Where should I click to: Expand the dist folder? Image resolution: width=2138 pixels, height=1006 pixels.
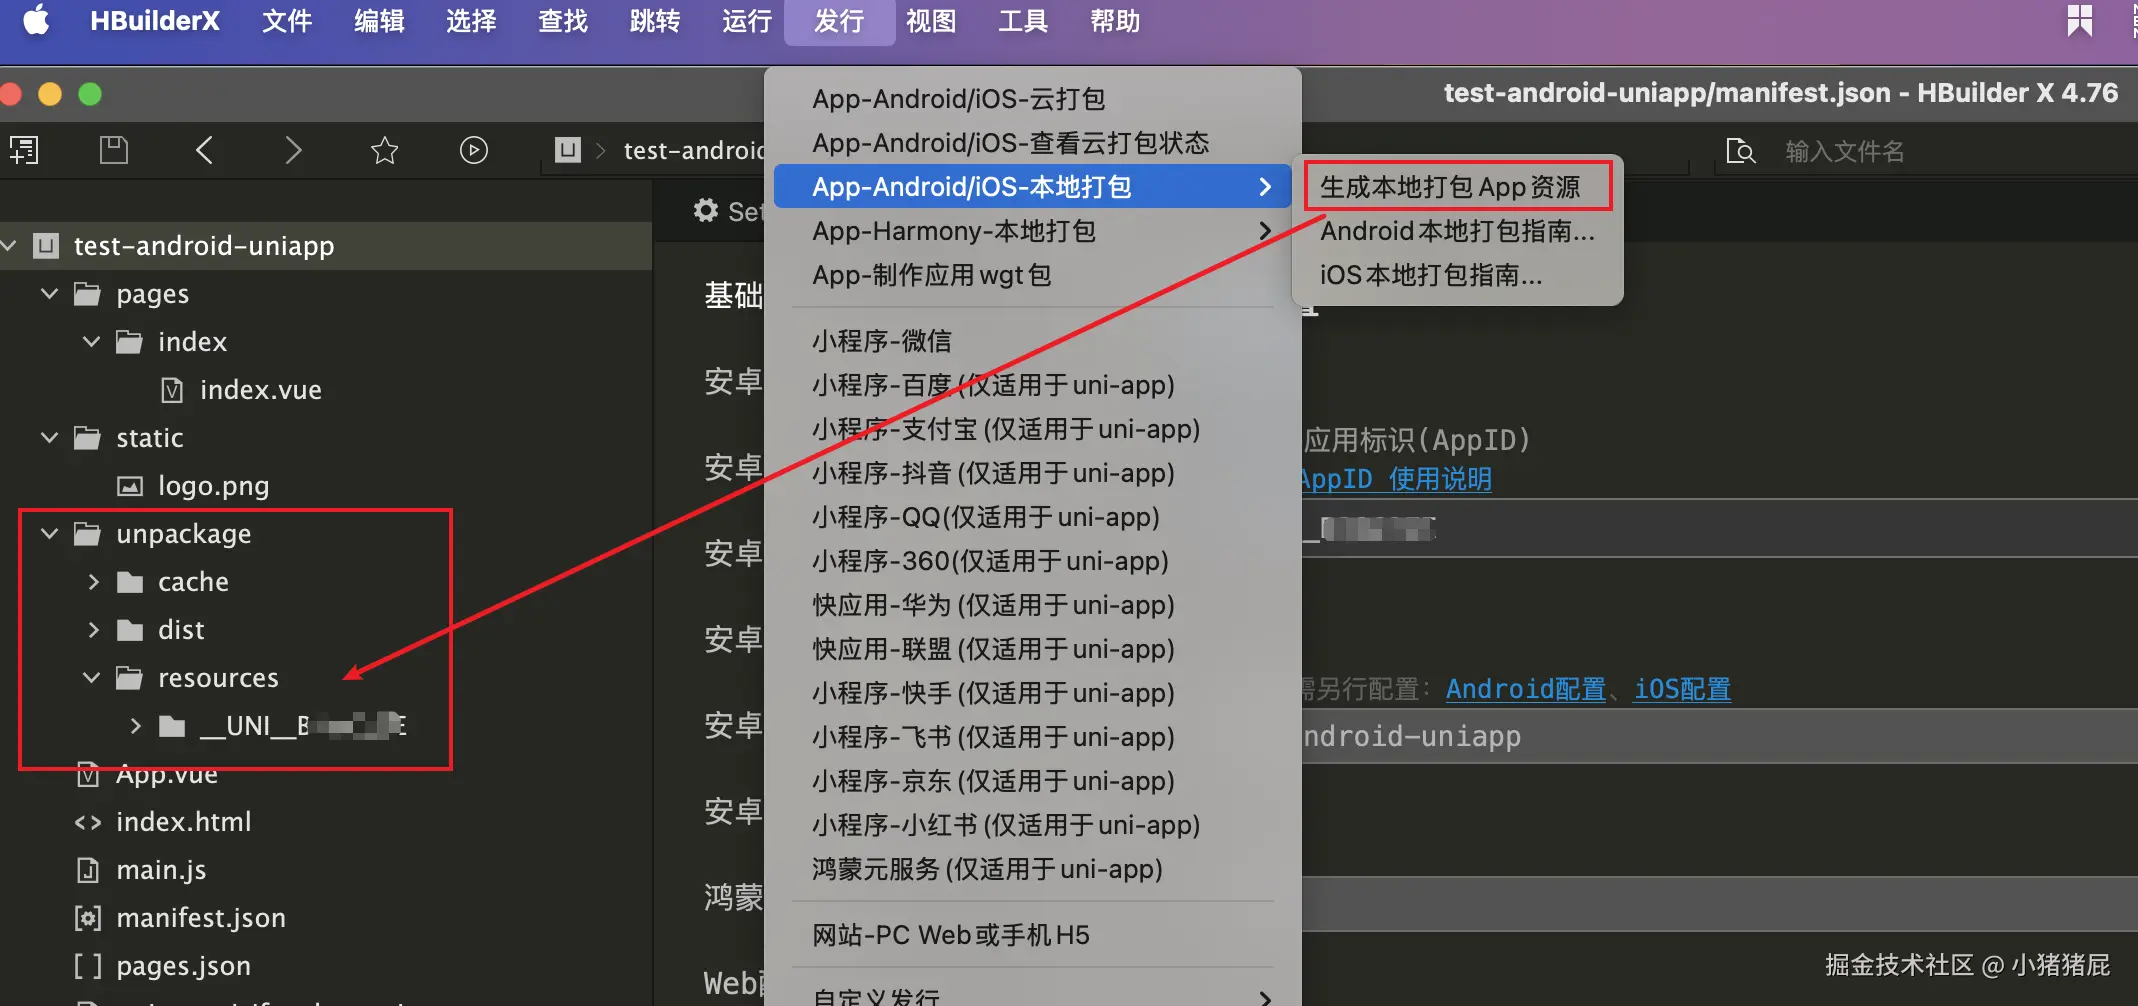pyautogui.click(x=93, y=630)
